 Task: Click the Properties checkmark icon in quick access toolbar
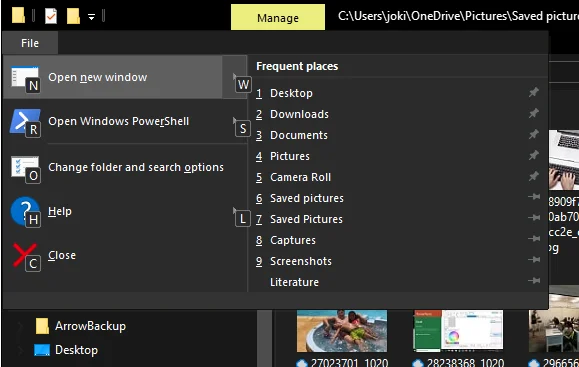(x=51, y=16)
